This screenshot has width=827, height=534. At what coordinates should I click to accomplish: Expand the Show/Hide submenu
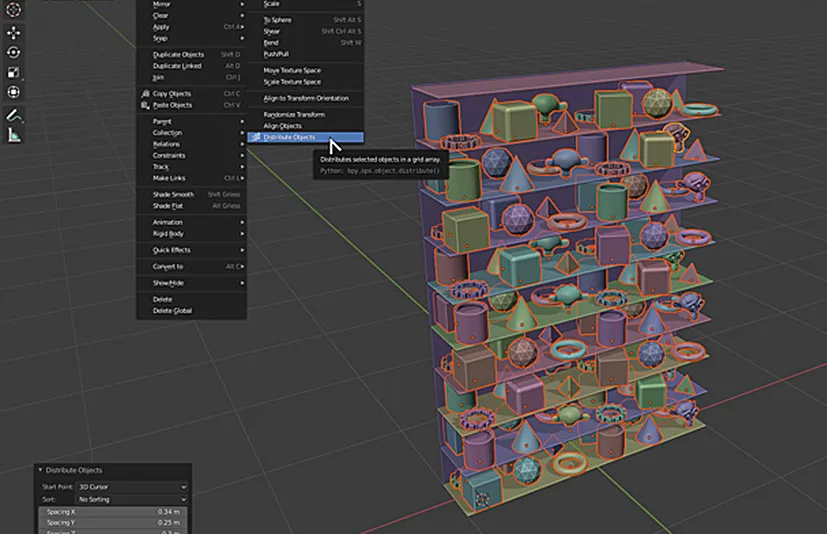pos(191,283)
